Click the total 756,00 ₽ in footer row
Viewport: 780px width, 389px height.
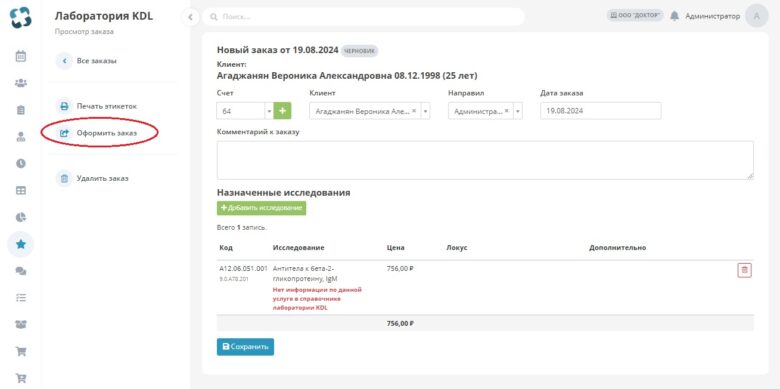[x=400, y=323]
